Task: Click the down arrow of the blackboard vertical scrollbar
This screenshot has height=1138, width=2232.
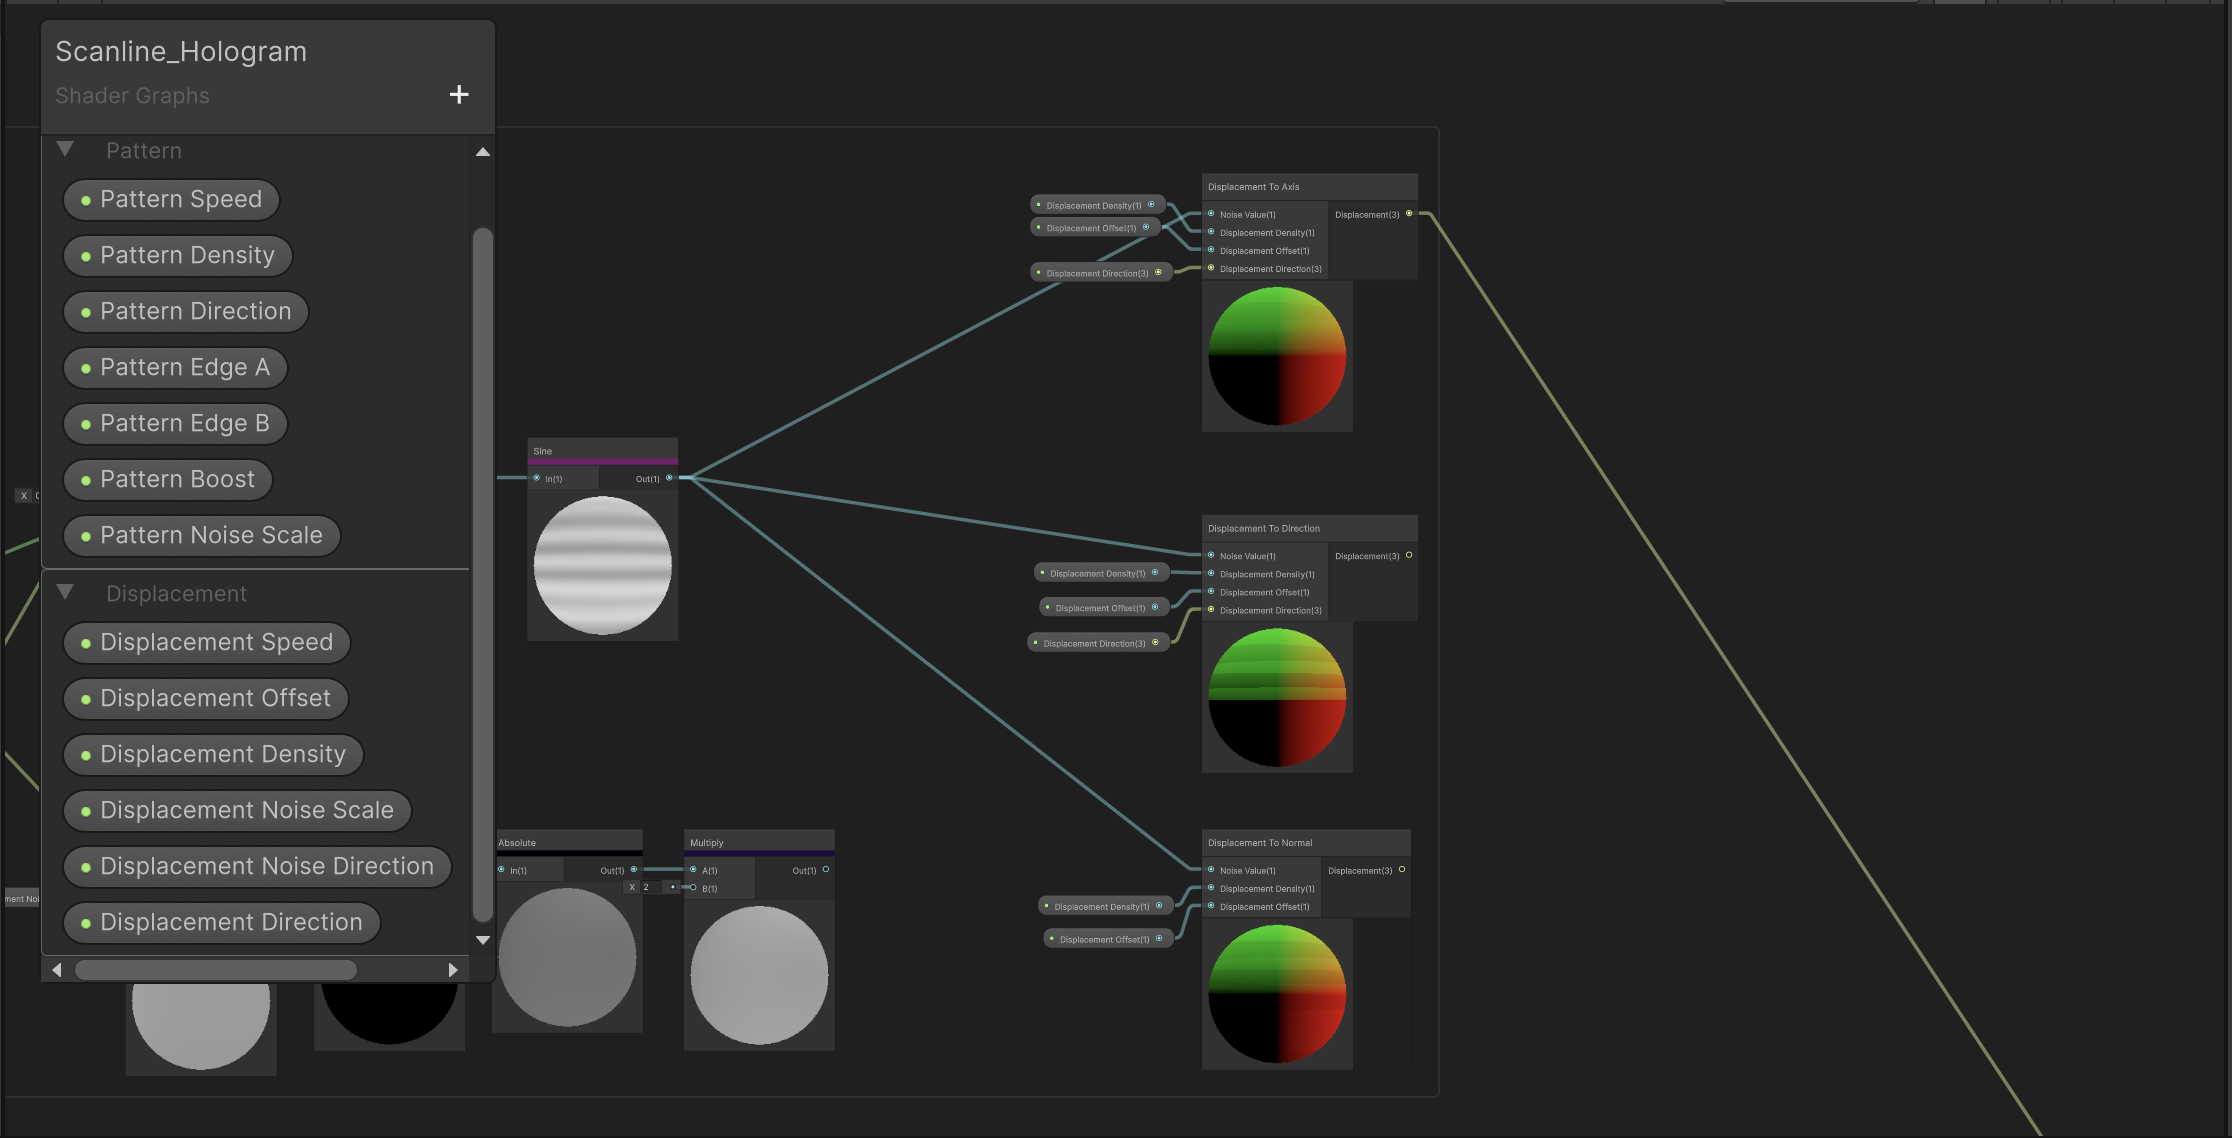Action: pyautogui.click(x=483, y=940)
